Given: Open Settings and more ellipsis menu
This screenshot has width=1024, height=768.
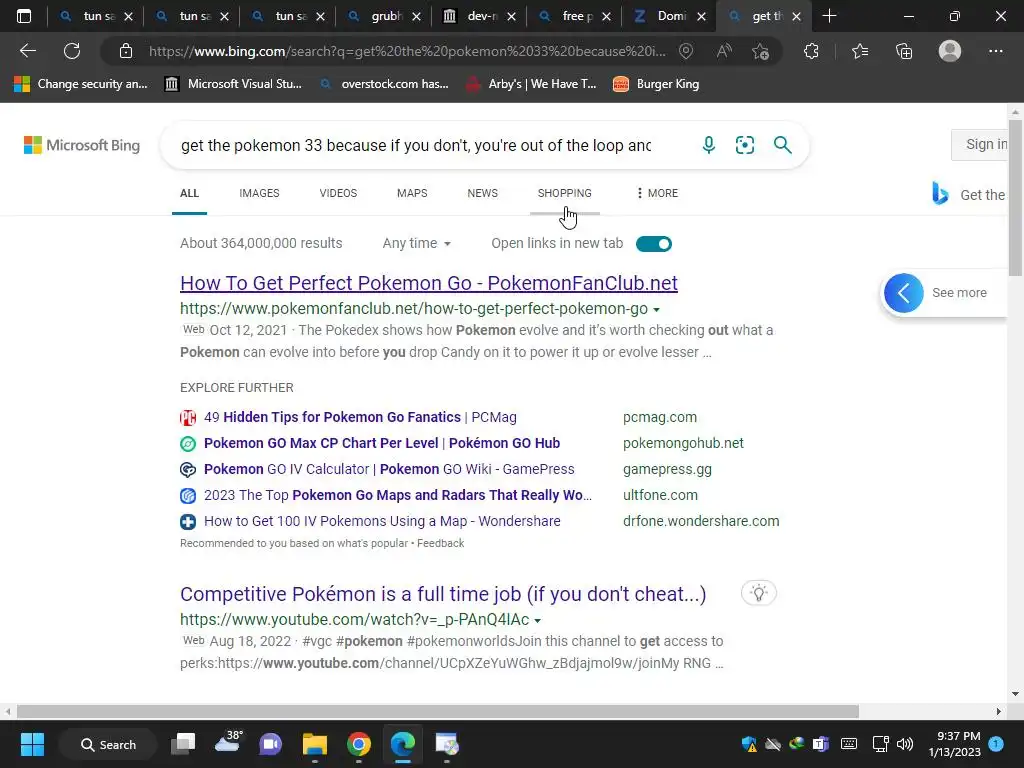Looking at the screenshot, I should [995, 51].
